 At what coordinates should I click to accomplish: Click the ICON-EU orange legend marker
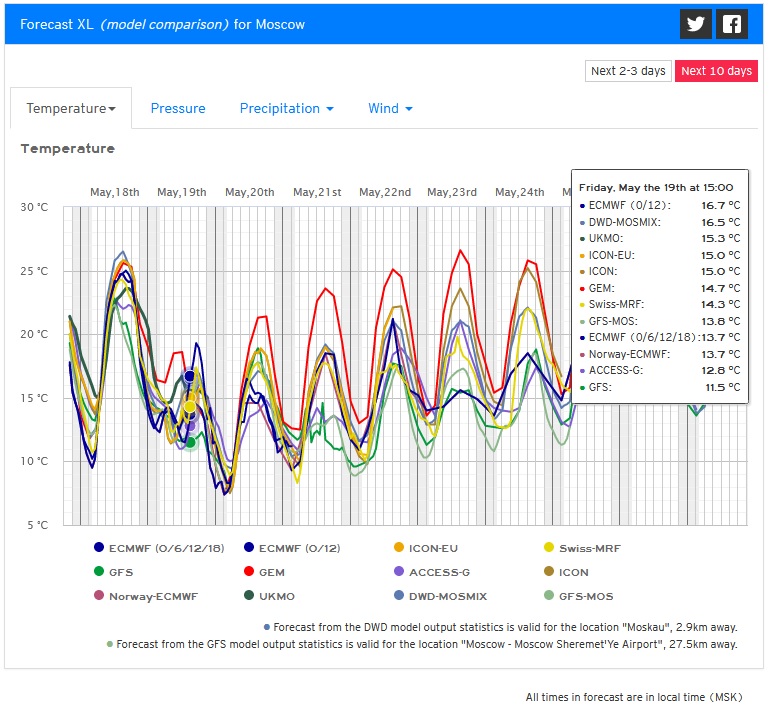click(399, 548)
